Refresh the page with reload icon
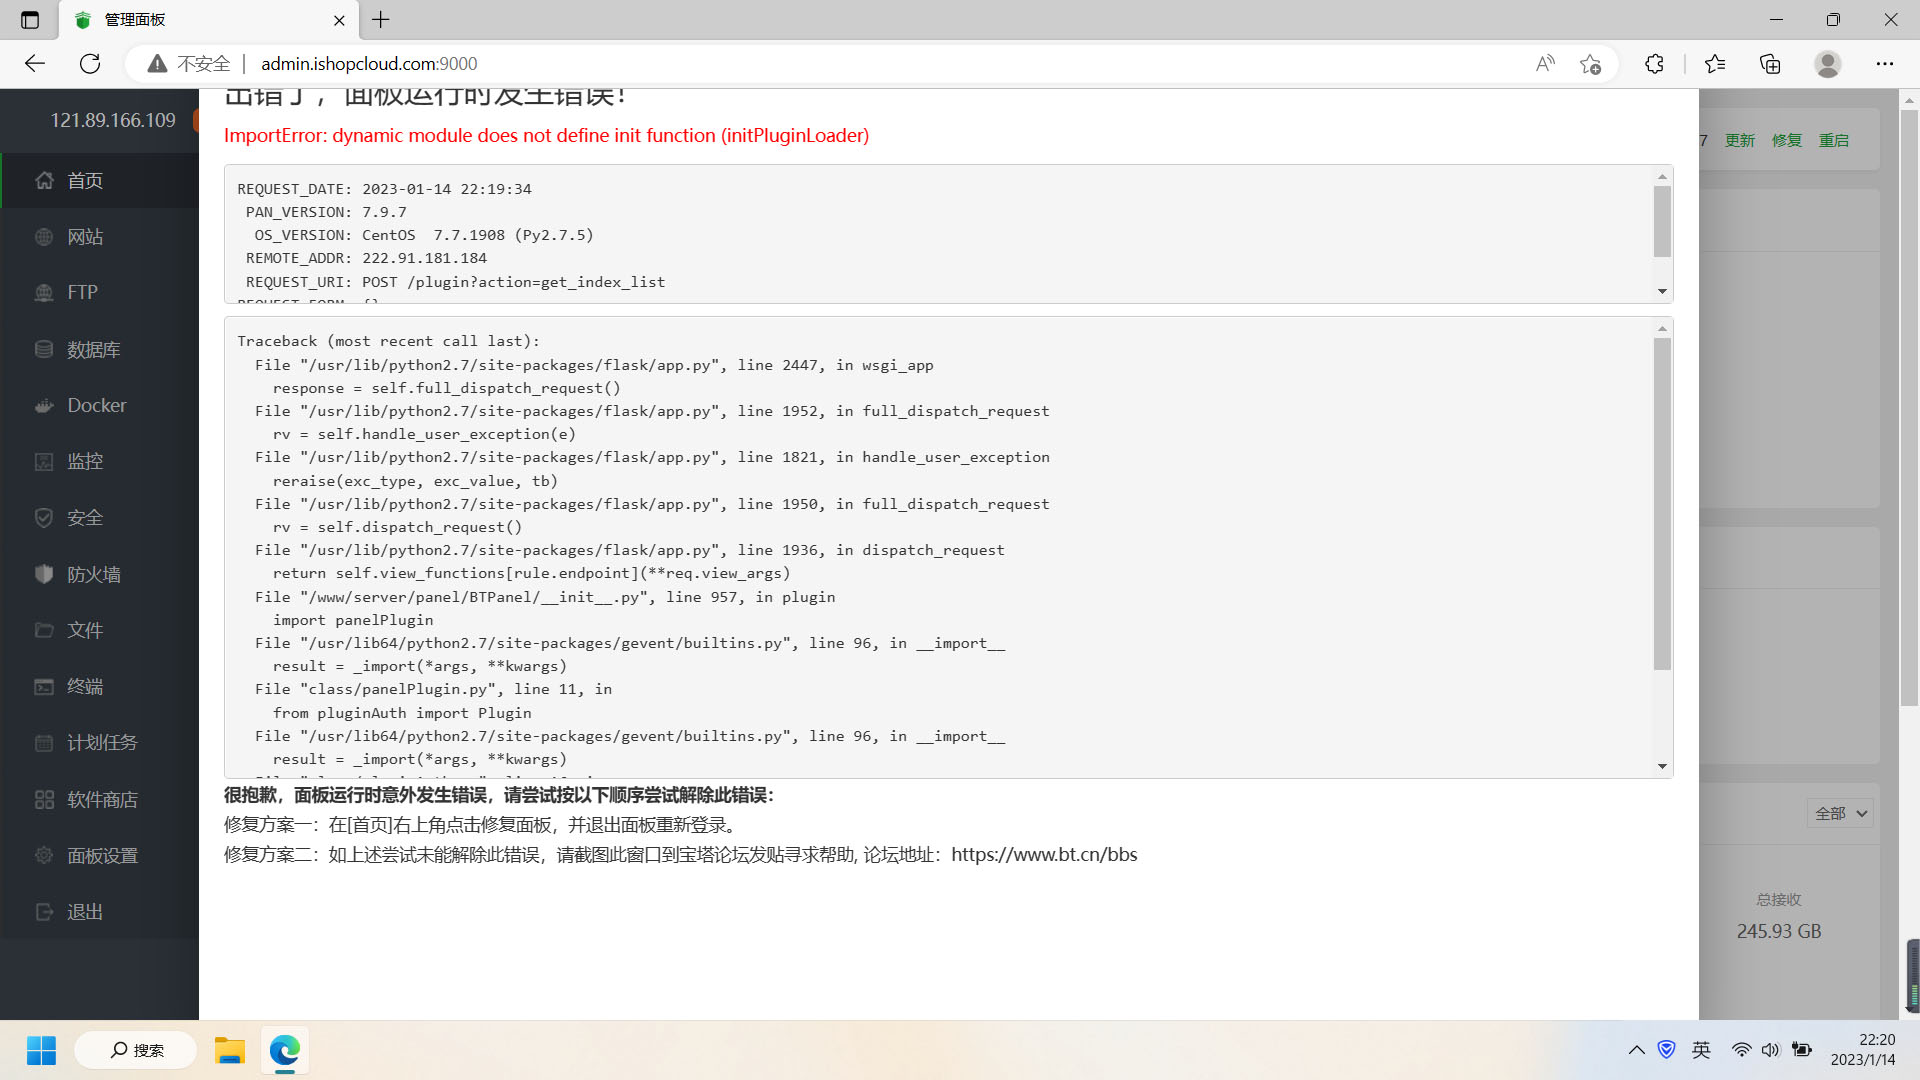The image size is (1920, 1080). coord(90,63)
